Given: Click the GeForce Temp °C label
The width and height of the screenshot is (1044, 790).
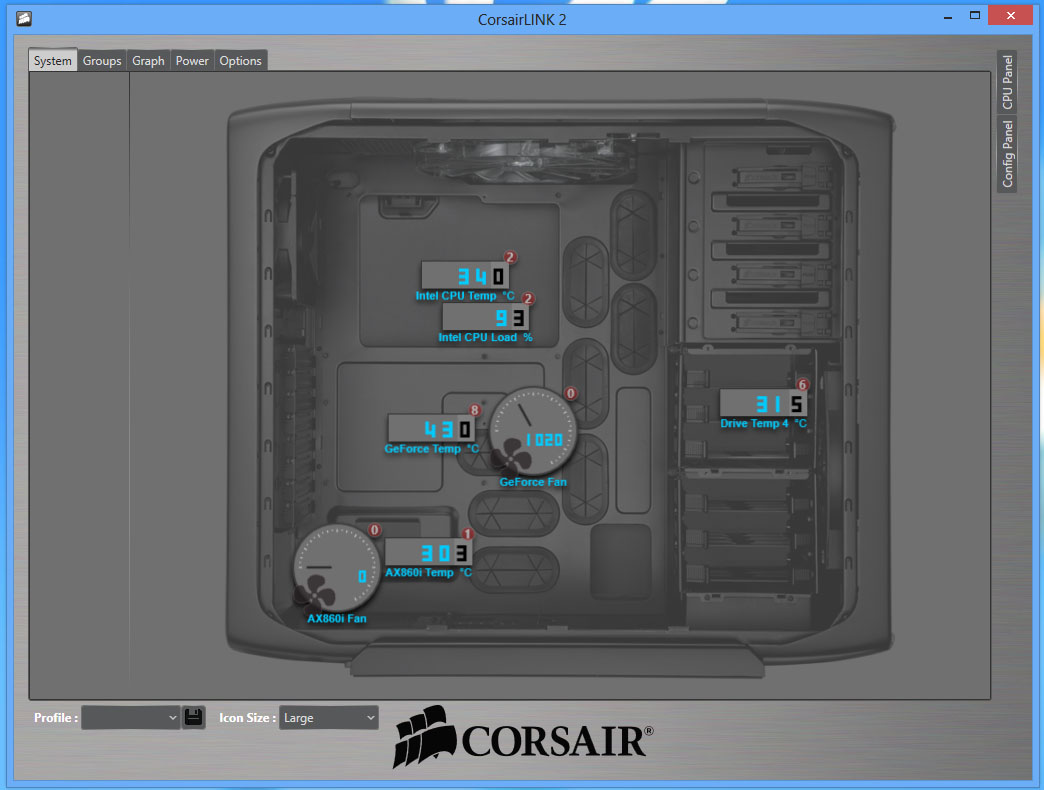Looking at the screenshot, I should pos(431,449).
